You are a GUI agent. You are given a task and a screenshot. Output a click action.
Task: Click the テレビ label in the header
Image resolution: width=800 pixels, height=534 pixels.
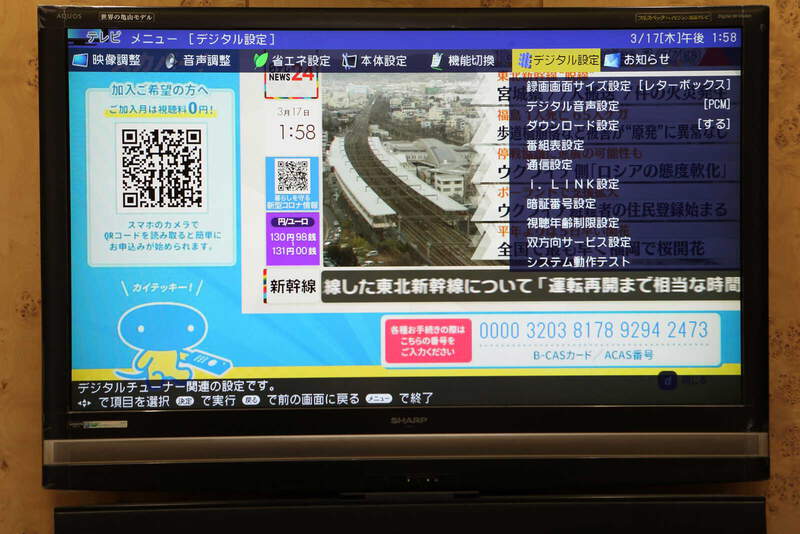(x=104, y=37)
